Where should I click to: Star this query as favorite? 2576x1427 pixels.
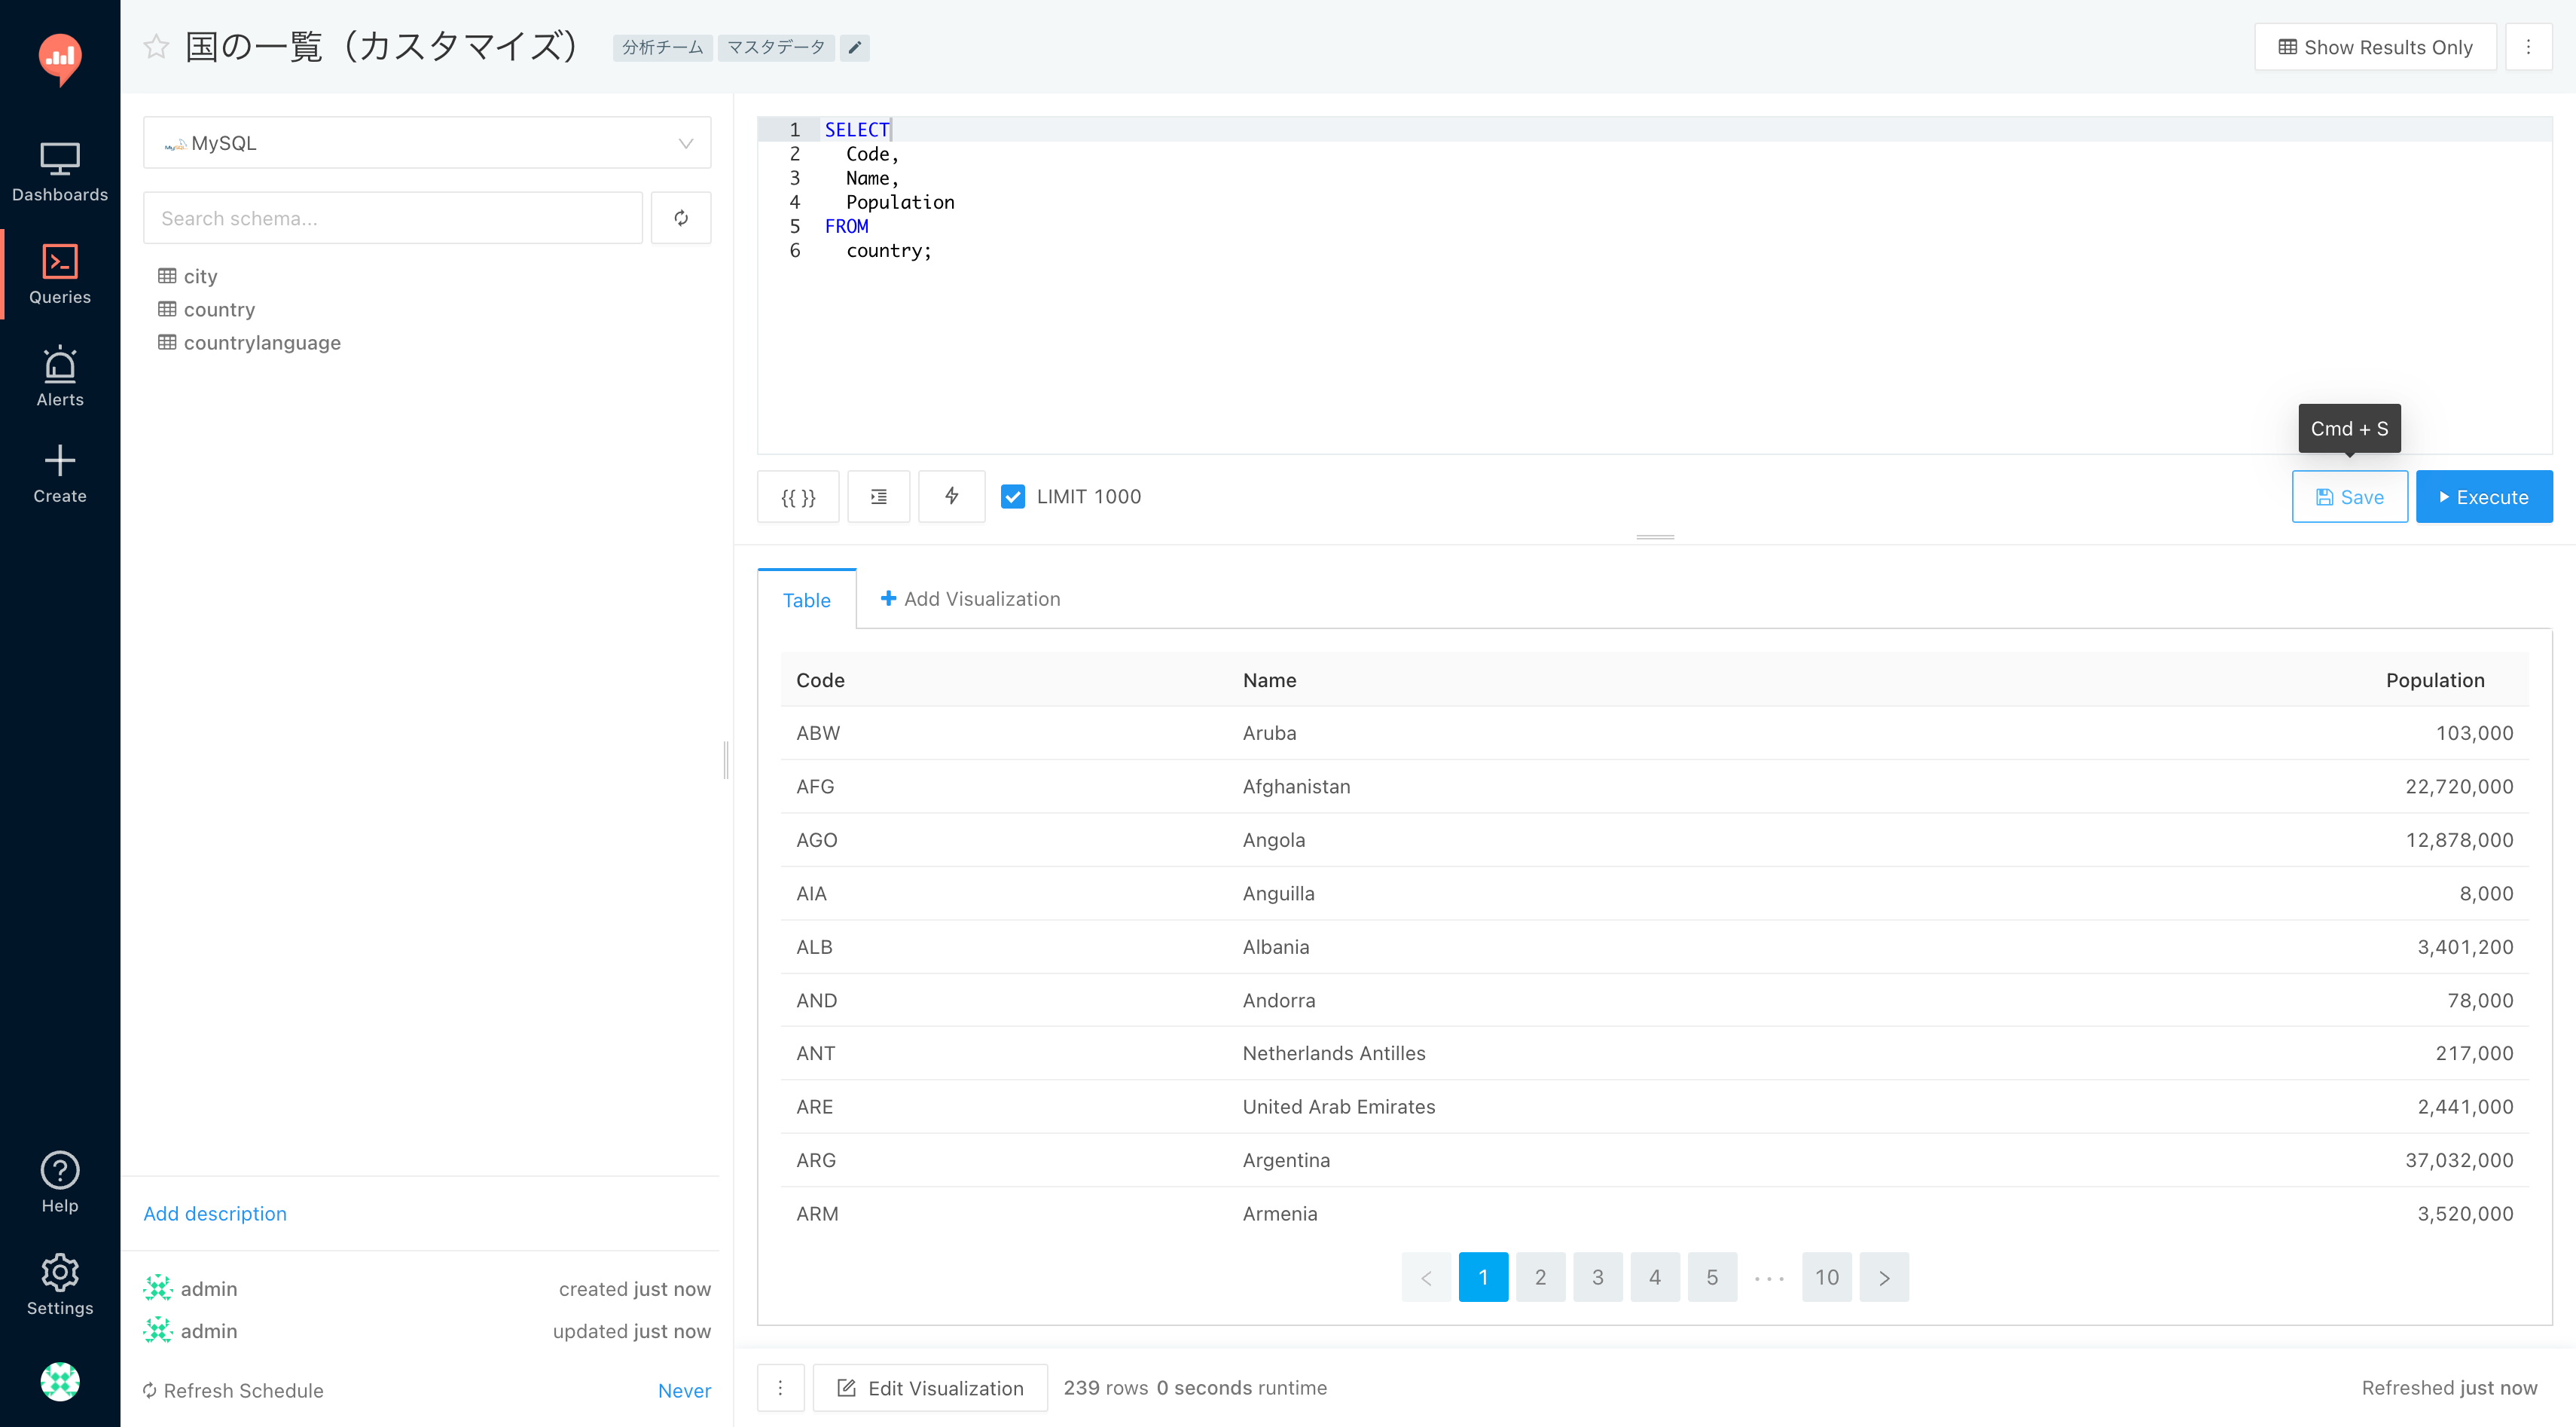[156, 47]
